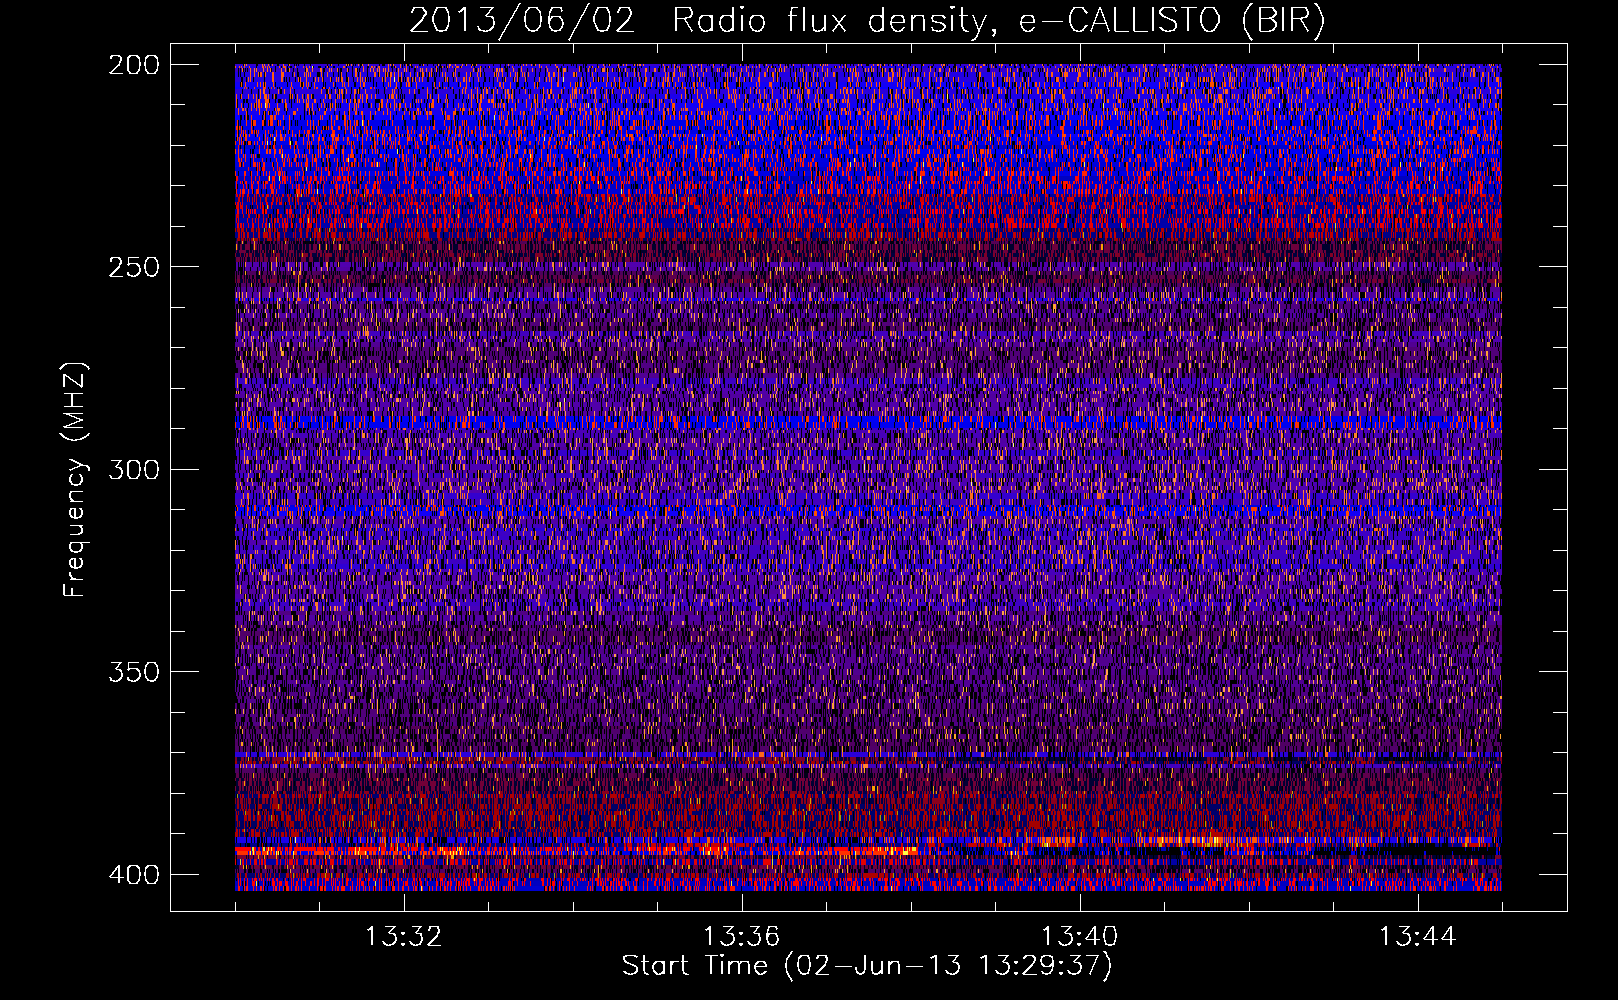Click the 'Start Time (02-Jun-13 13:29:37)' axis label

pos(867,966)
